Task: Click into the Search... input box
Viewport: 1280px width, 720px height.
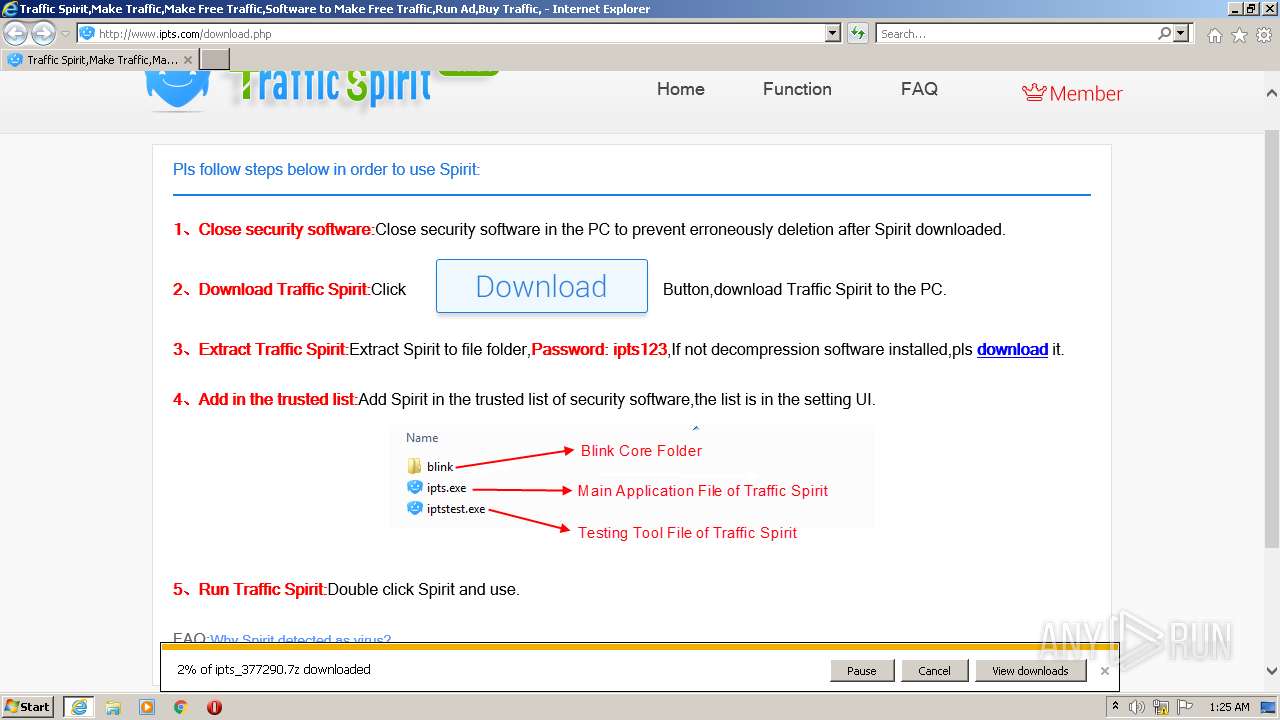Action: tap(1015, 34)
